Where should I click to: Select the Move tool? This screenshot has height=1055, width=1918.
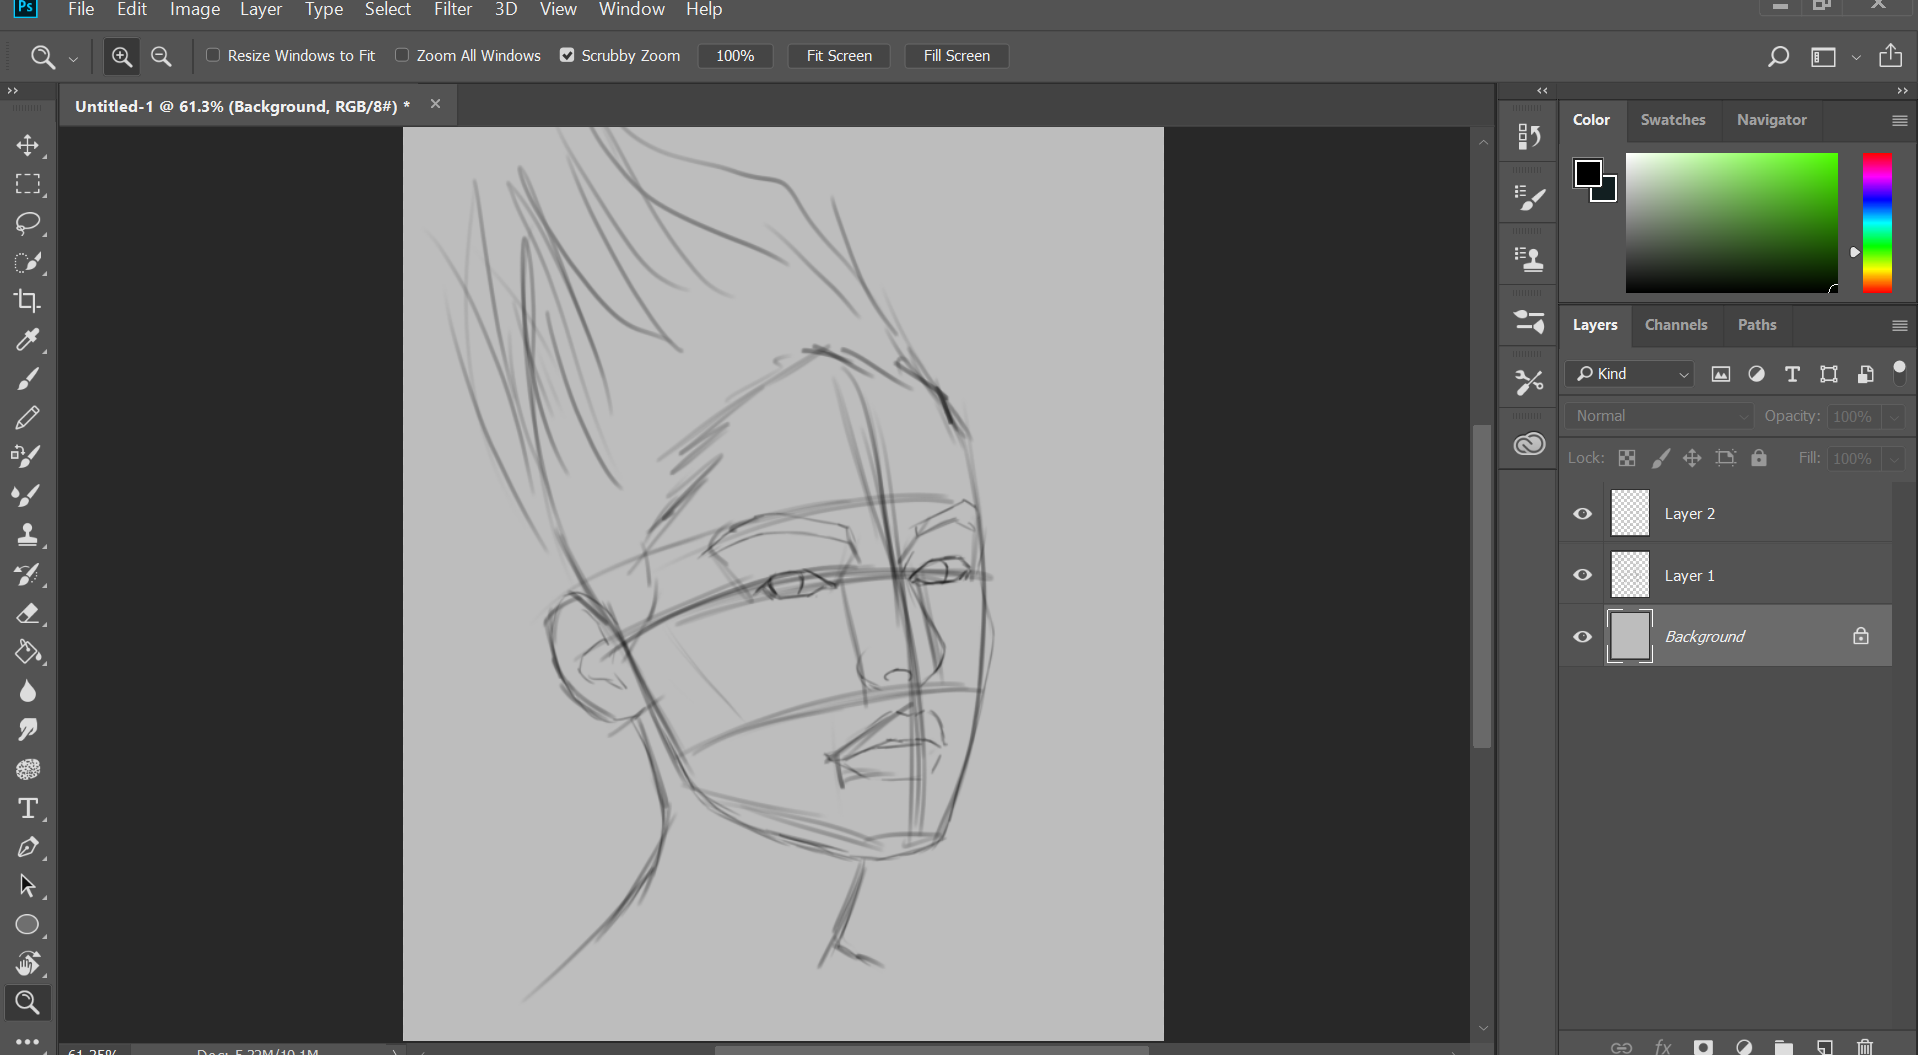[x=27, y=146]
